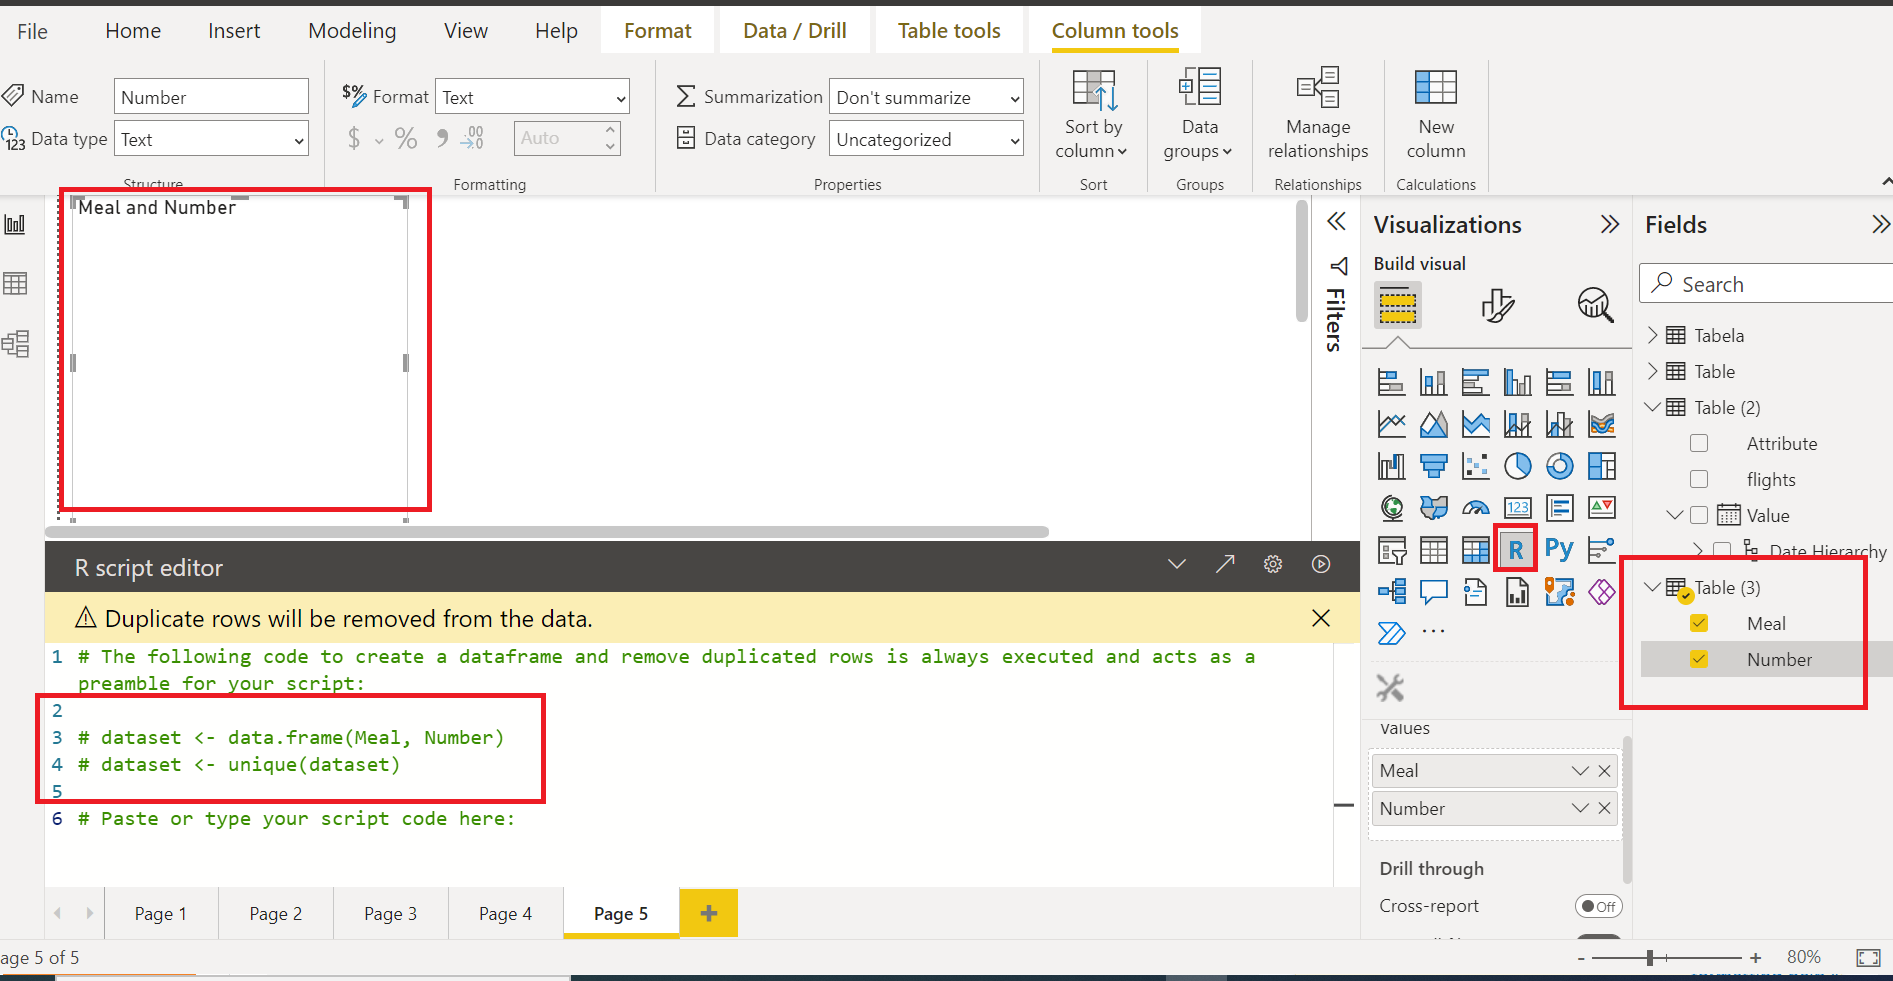Screen dimensions: 1893x981
Task: Select the waterfall chart visualization
Action: pos(1391,466)
